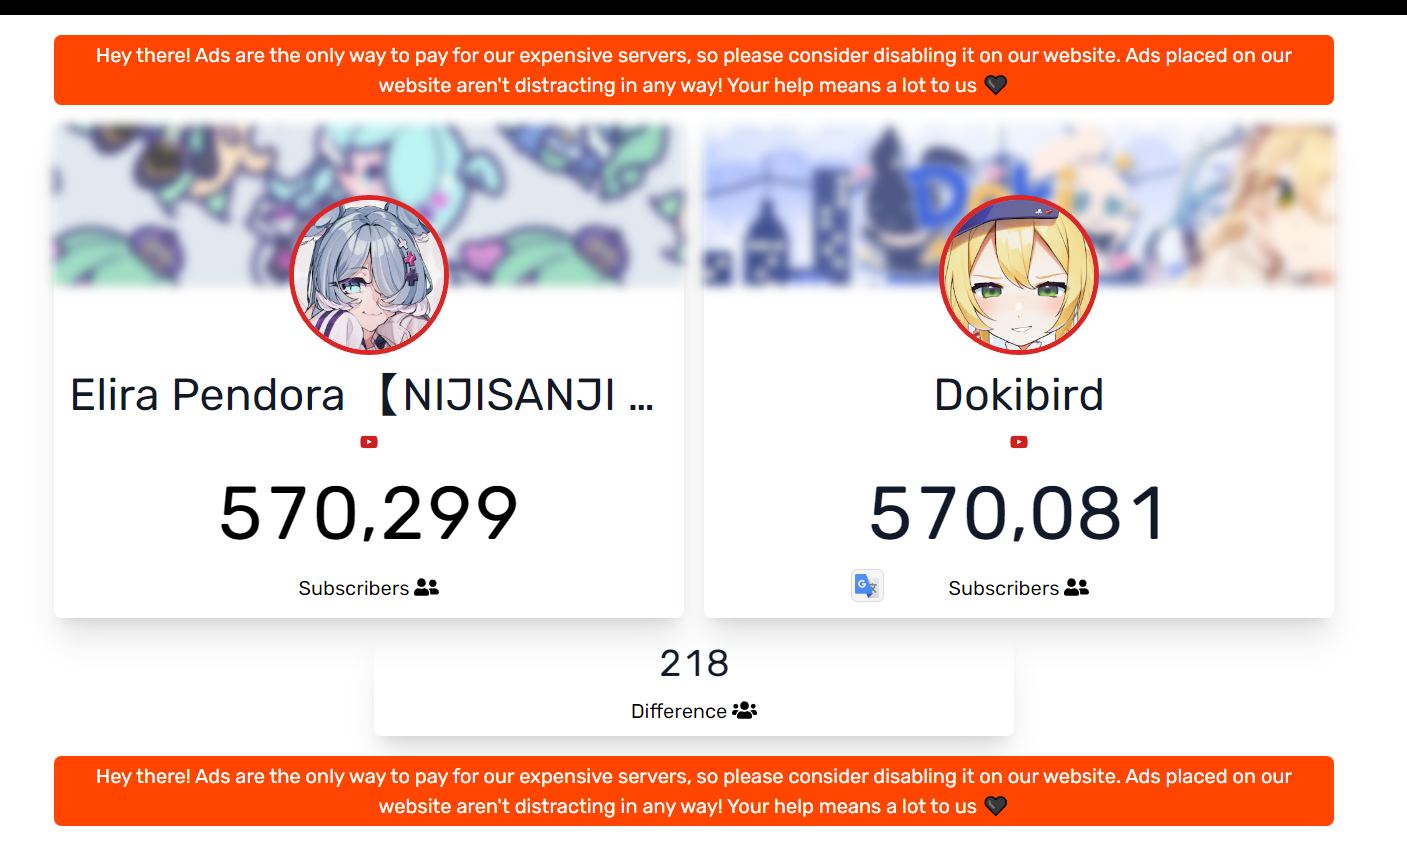Click the top orange ads notice banner
Viewport: 1407px width, 849px height.
(x=694, y=70)
